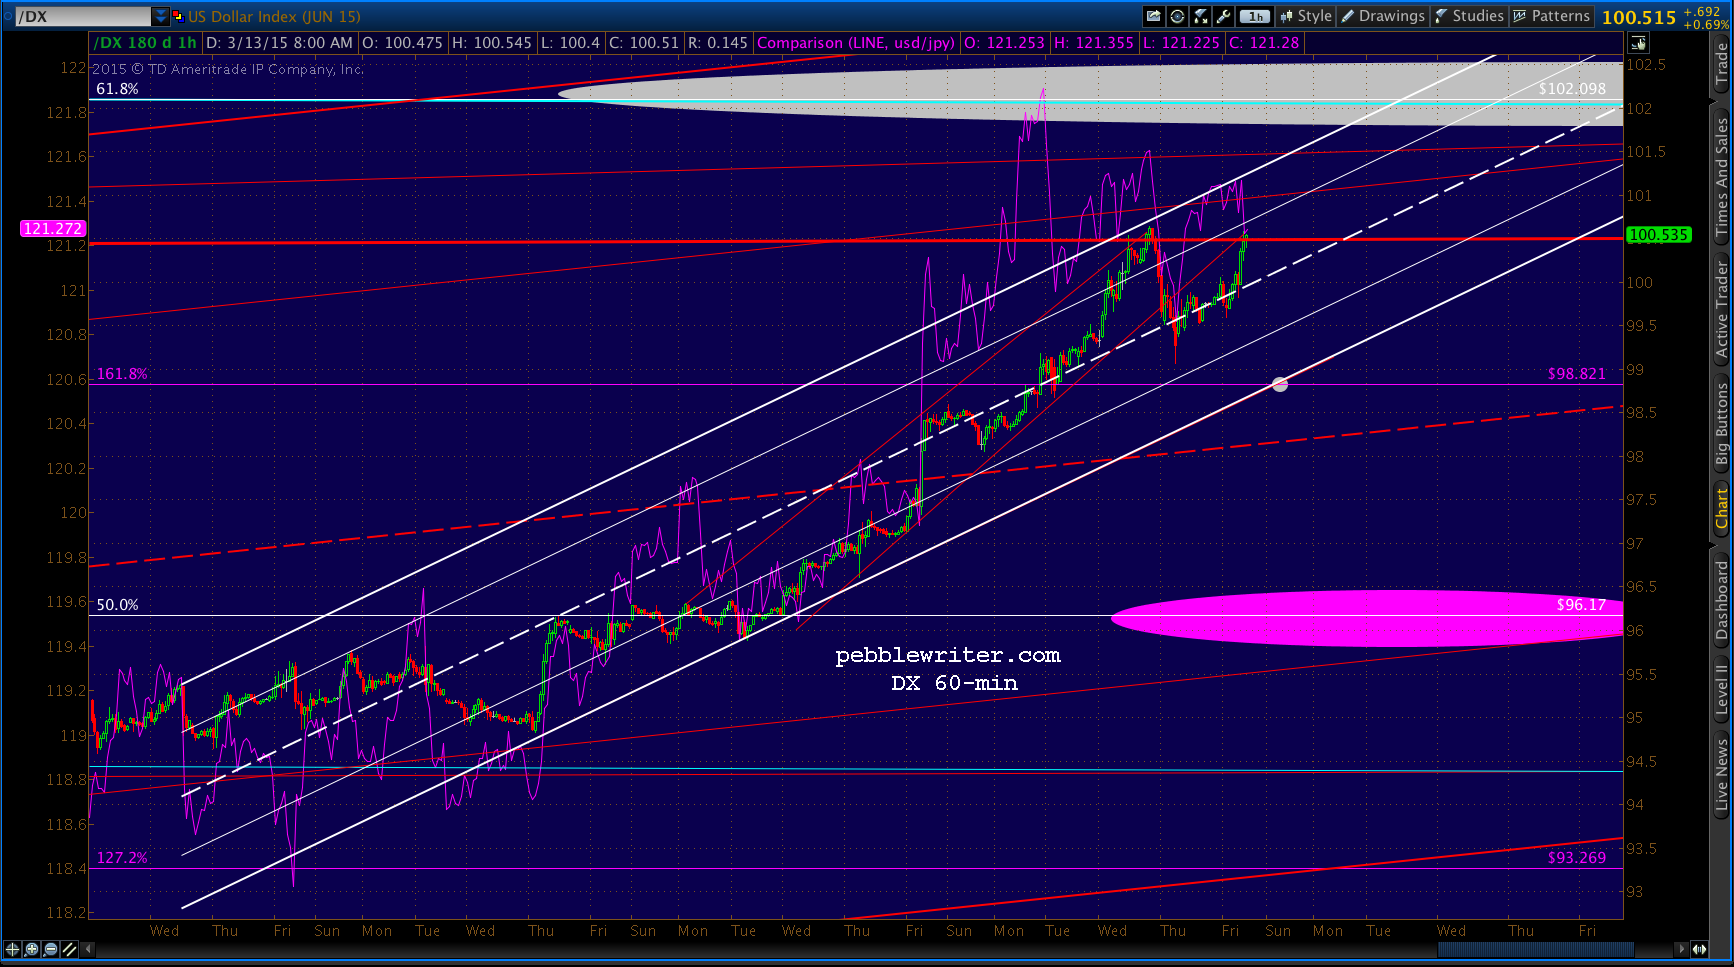1734x967 pixels.
Task: Open the quick study flask icon
Action: click(1201, 16)
